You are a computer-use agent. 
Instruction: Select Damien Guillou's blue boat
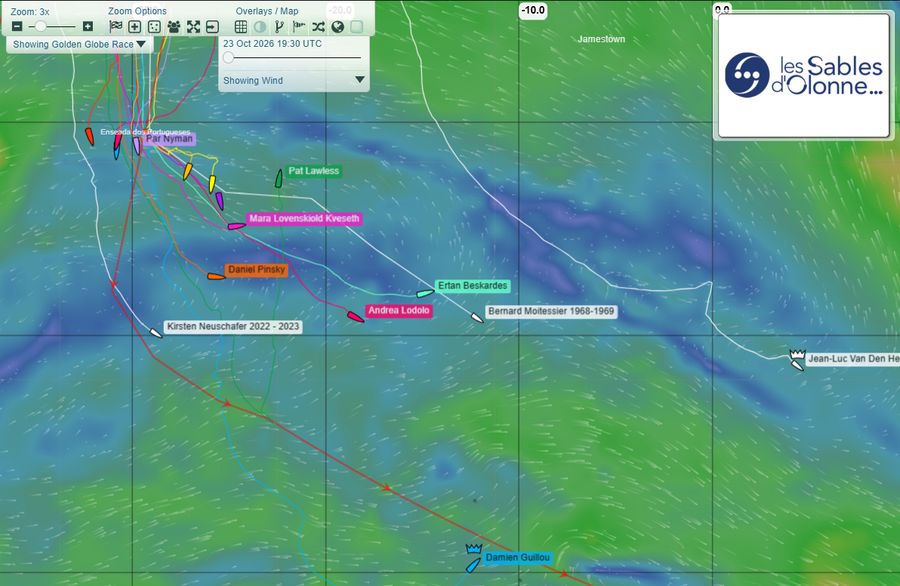473,566
